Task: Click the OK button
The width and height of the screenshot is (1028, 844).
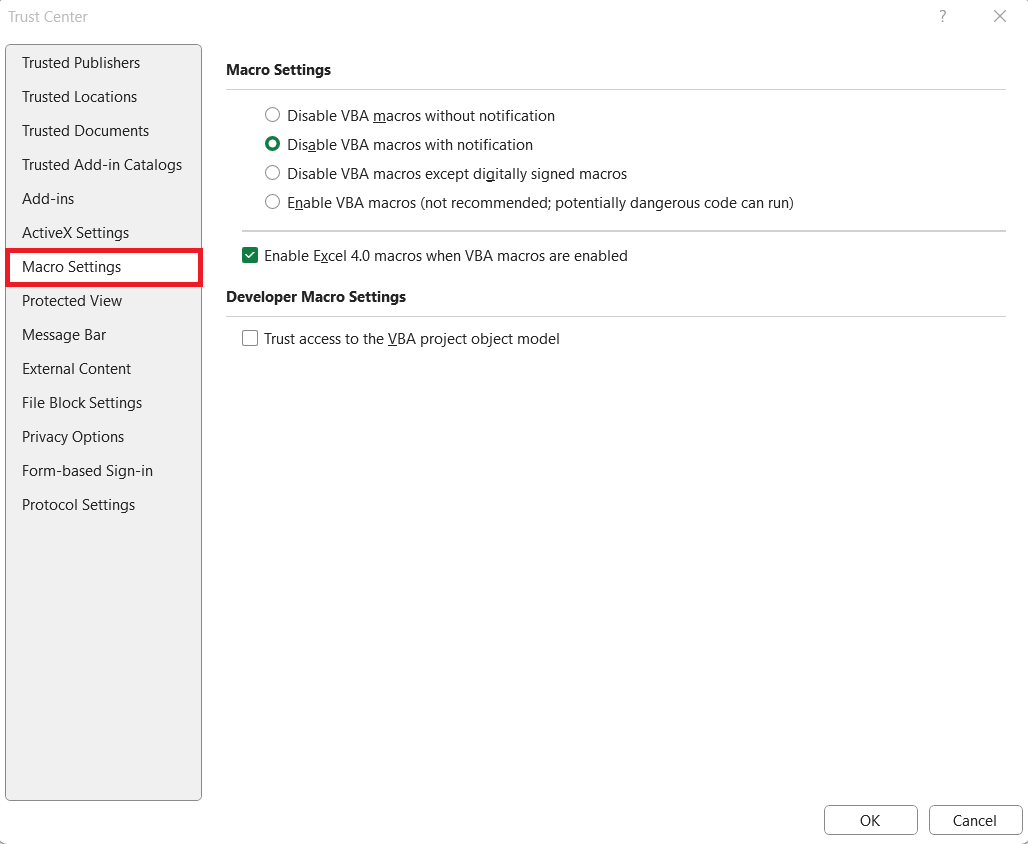Action: point(870,820)
